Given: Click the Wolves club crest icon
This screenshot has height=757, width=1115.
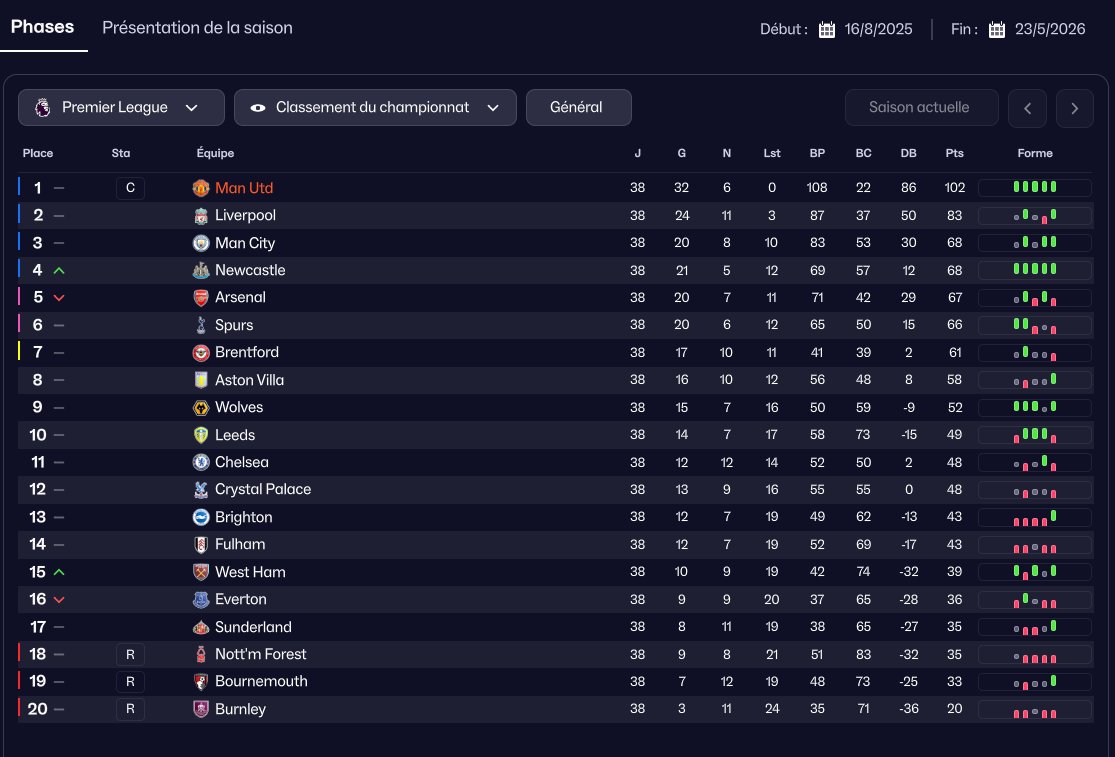Looking at the screenshot, I should (x=200, y=407).
